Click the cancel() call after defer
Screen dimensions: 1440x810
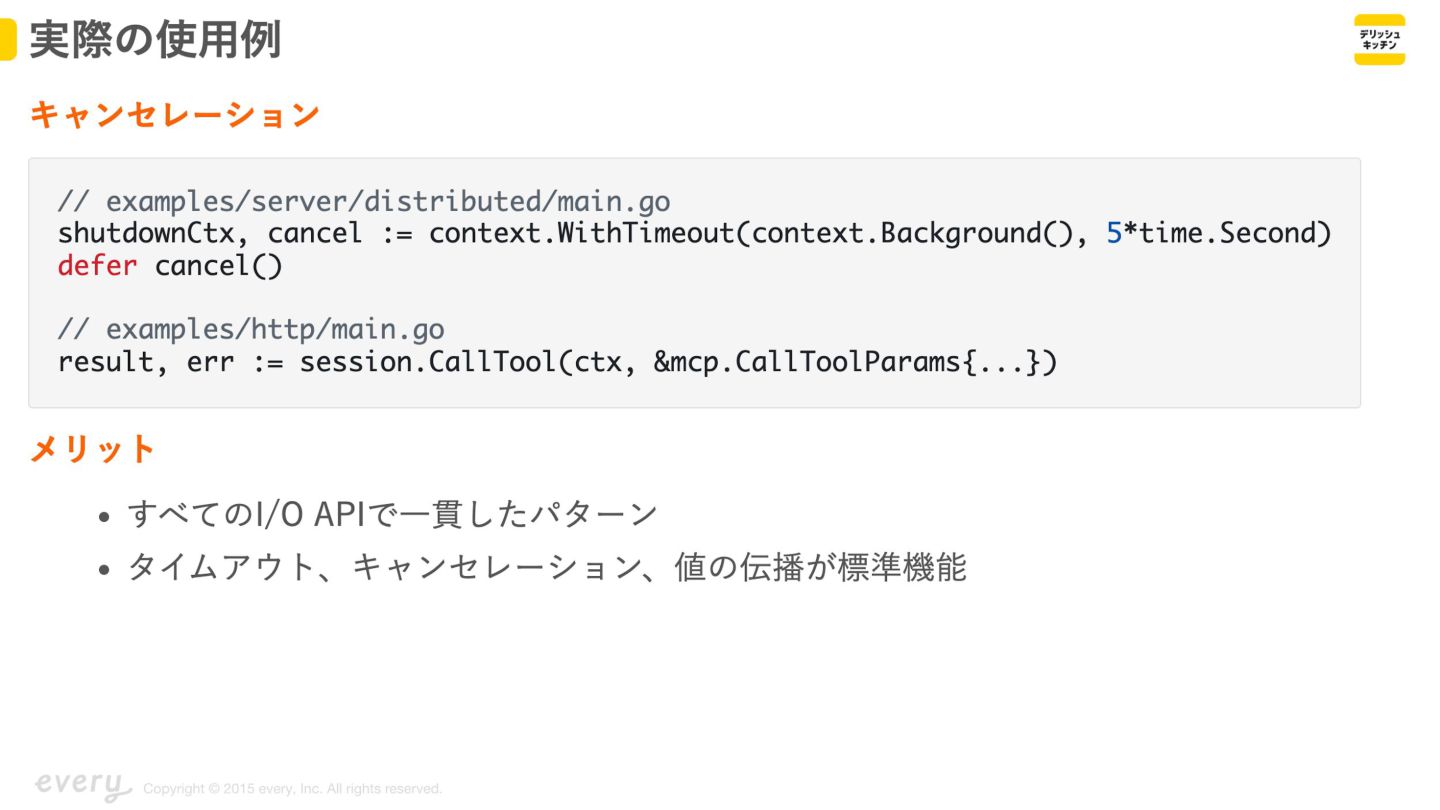218,266
